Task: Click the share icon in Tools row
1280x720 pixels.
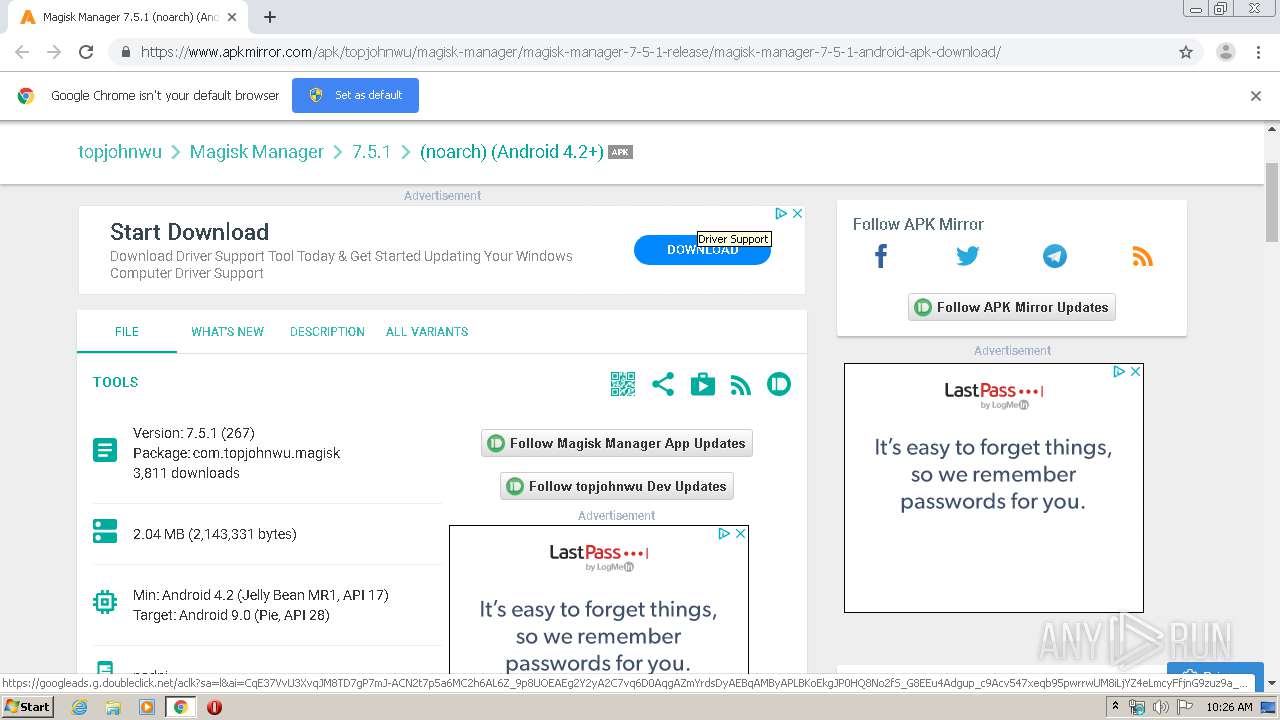Action: (x=663, y=384)
